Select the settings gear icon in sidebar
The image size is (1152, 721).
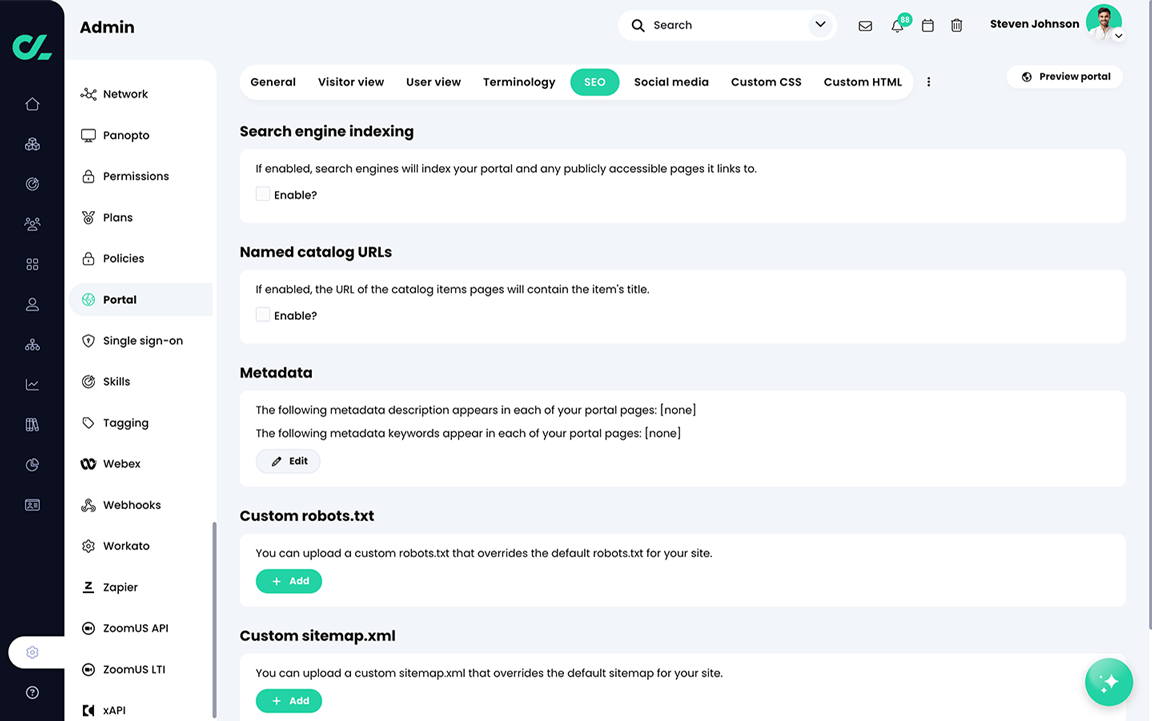pos(32,651)
